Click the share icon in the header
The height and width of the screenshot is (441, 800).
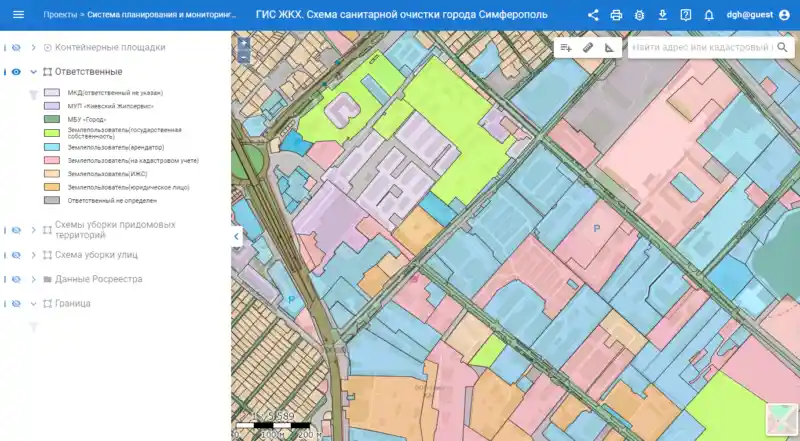click(593, 15)
